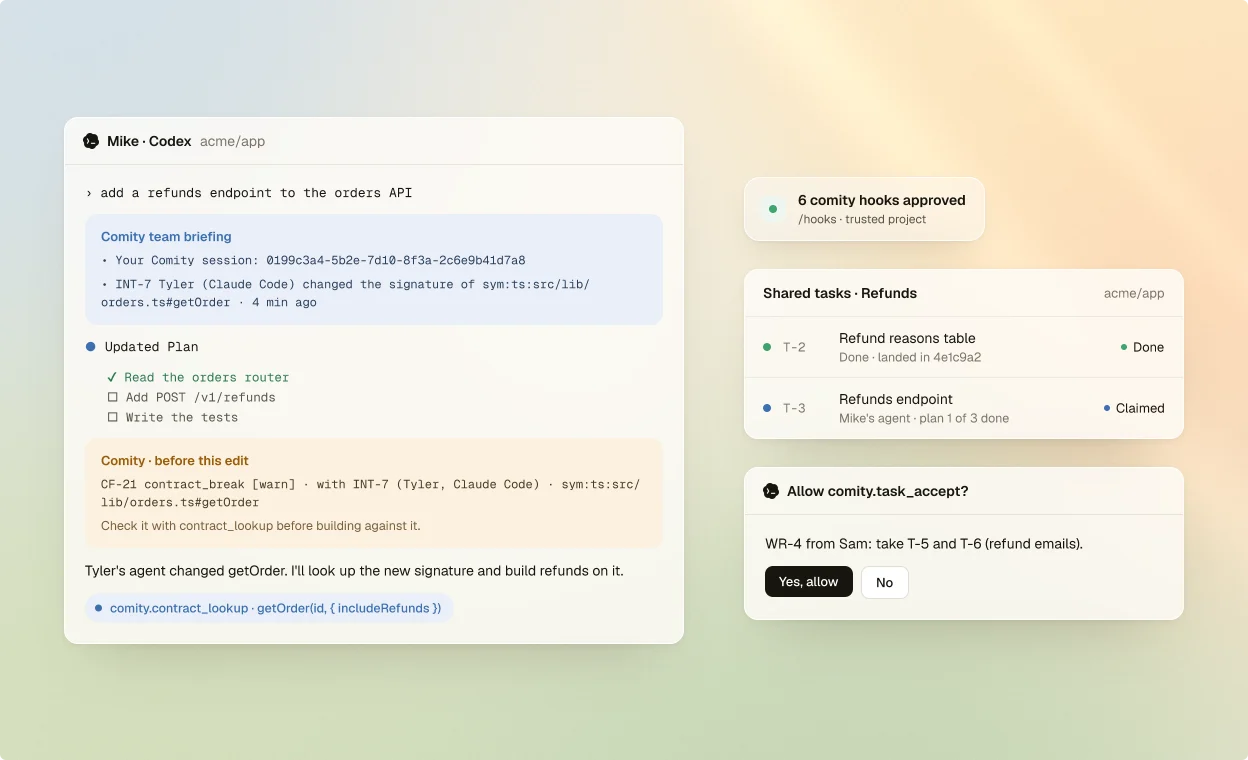Screen dimensions: 1248x760
Task: Click the T-2 task ID
Action: pyautogui.click(x=794, y=347)
